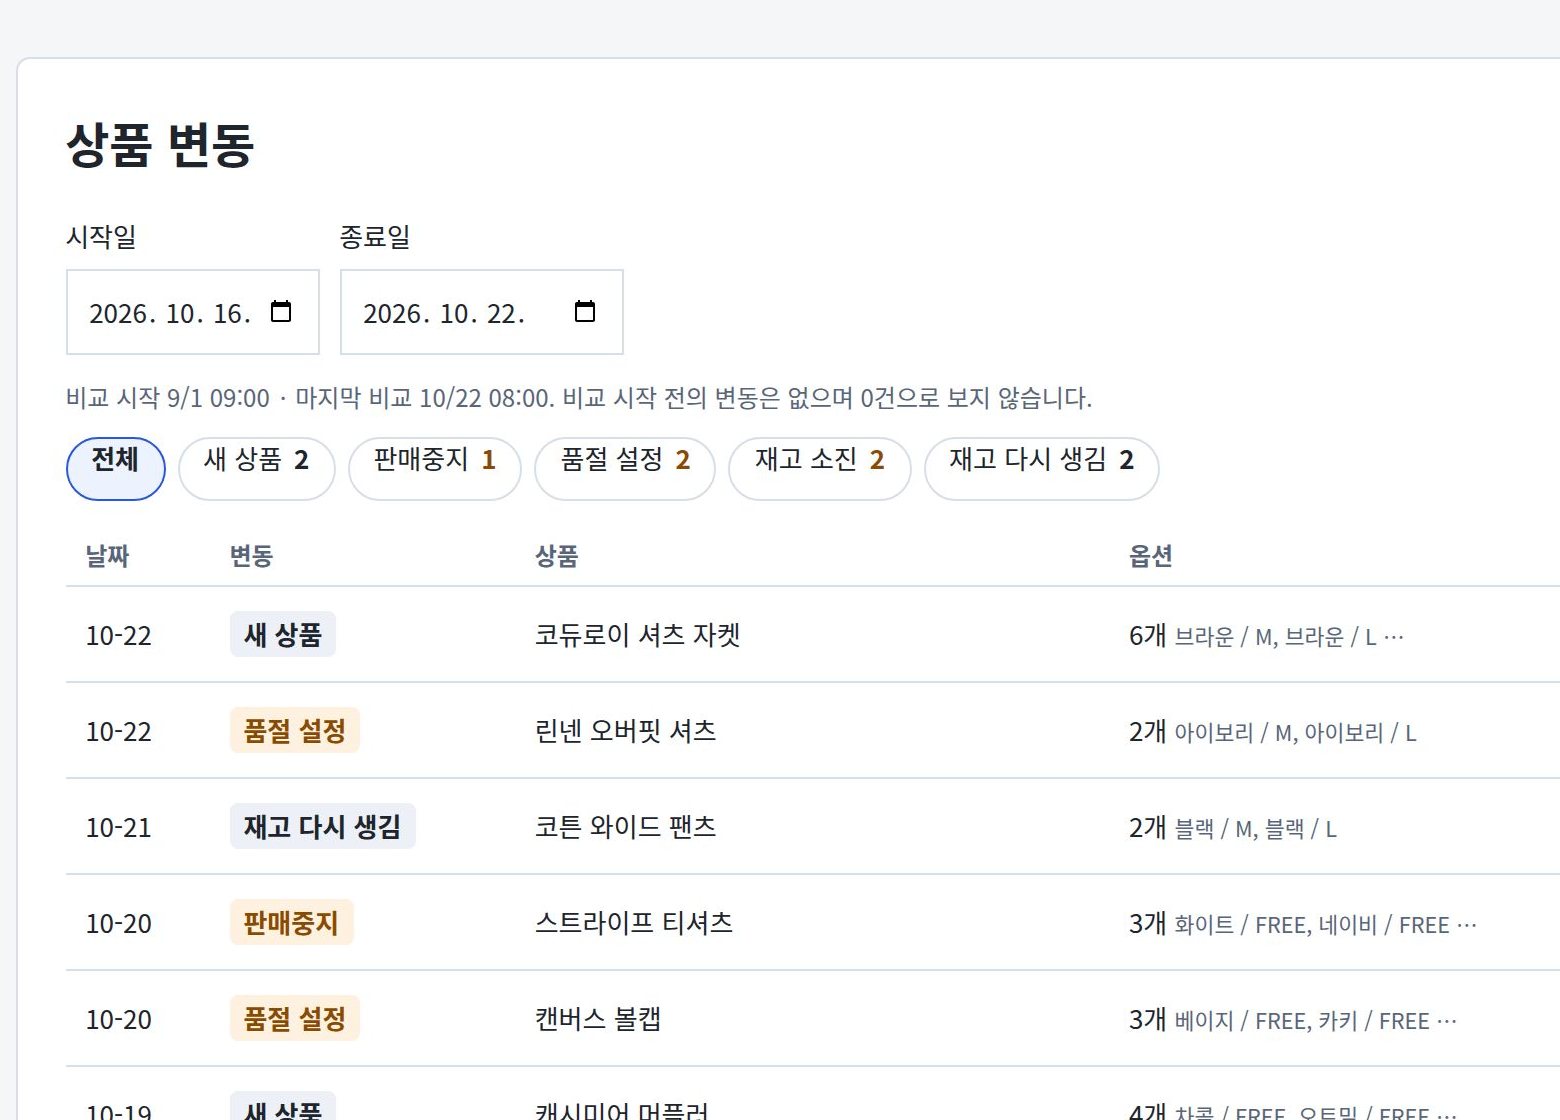Click the date 10-20 in the 스트라이프 티셔츠 row
The width and height of the screenshot is (1560, 1120).
tap(119, 924)
